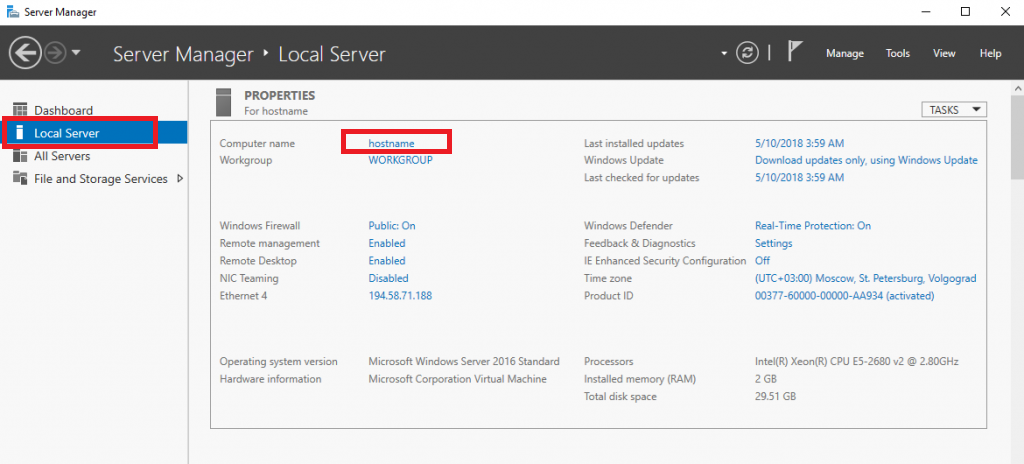Click the File and Storage Services icon
This screenshot has width=1024, height=464.
[20, 178]
